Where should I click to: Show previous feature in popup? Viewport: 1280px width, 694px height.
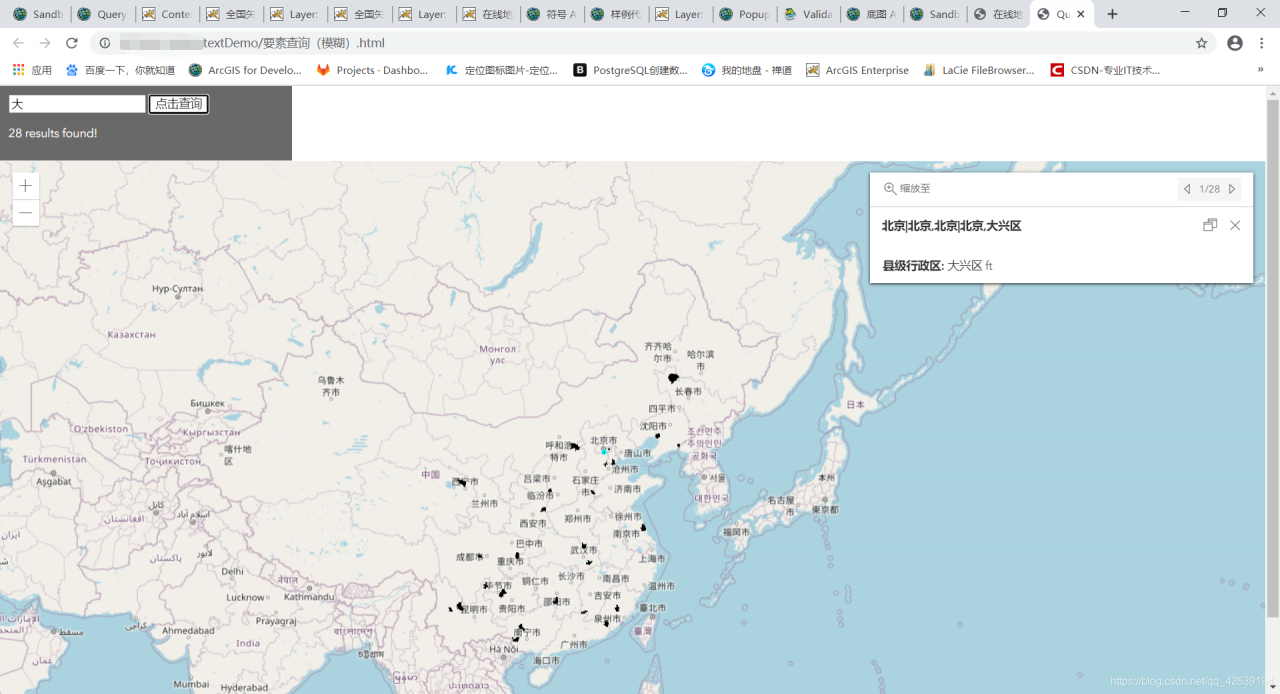pyautogui.click(x=1187, y=189)
